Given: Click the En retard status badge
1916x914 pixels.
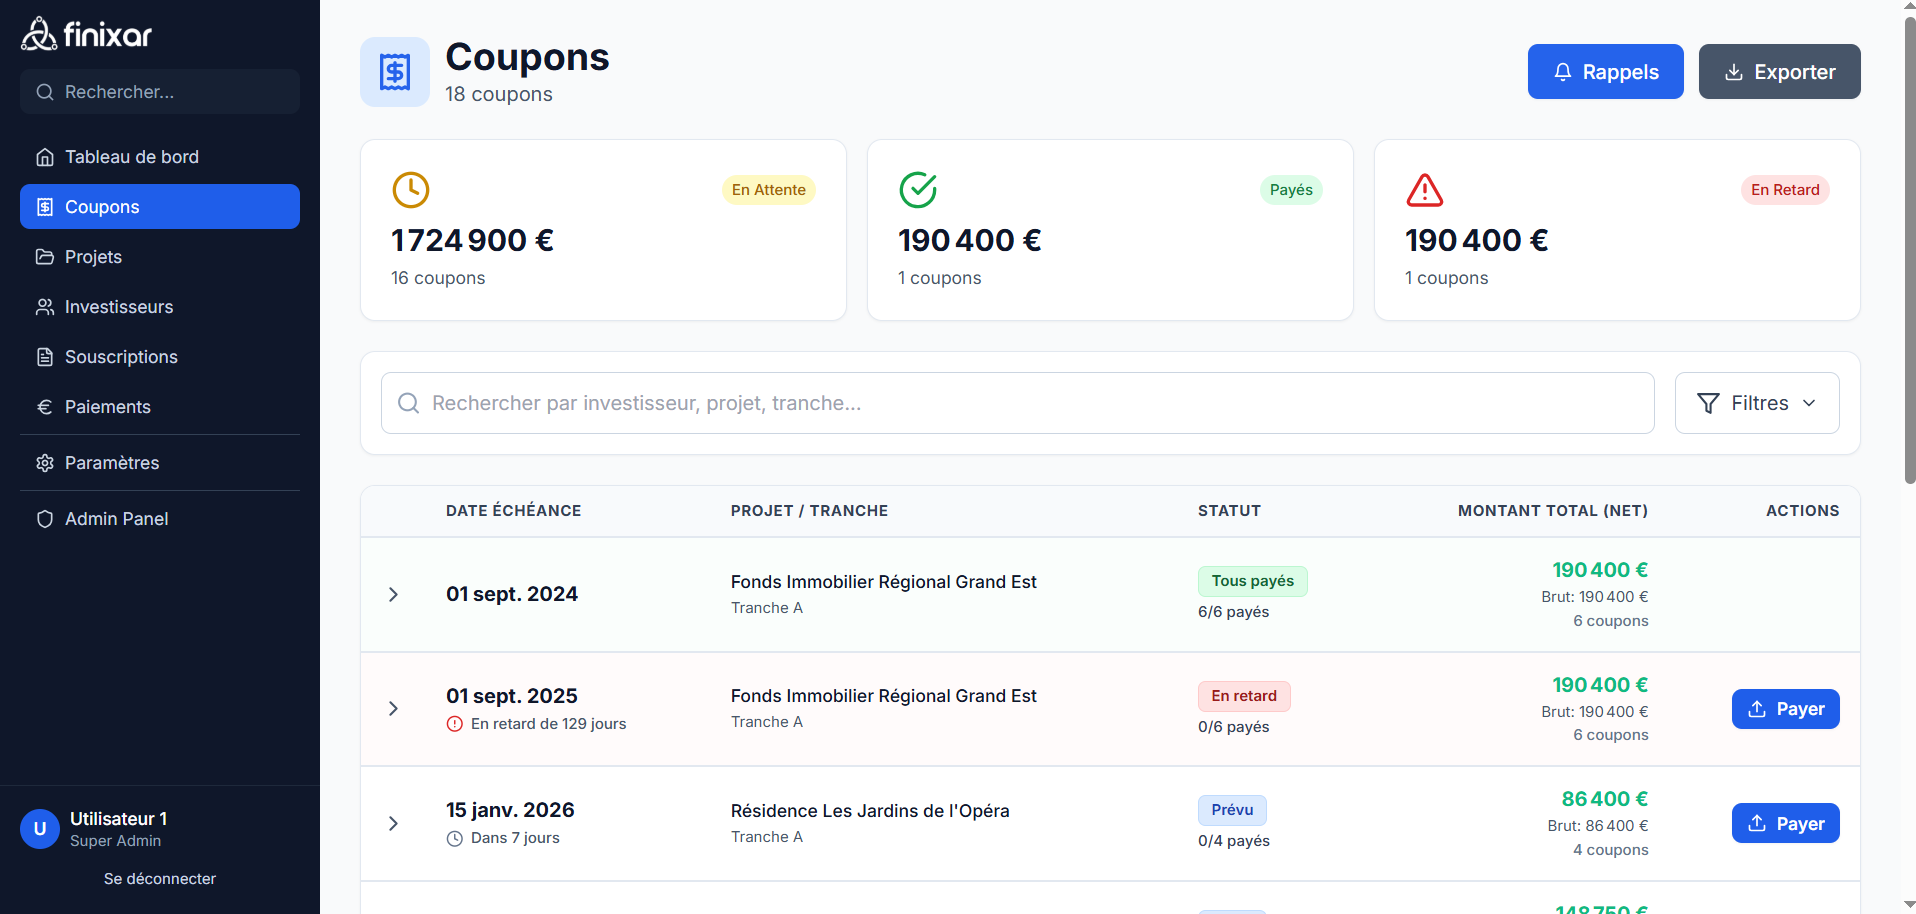Looking at the screenshot, I should [1243, 695].
